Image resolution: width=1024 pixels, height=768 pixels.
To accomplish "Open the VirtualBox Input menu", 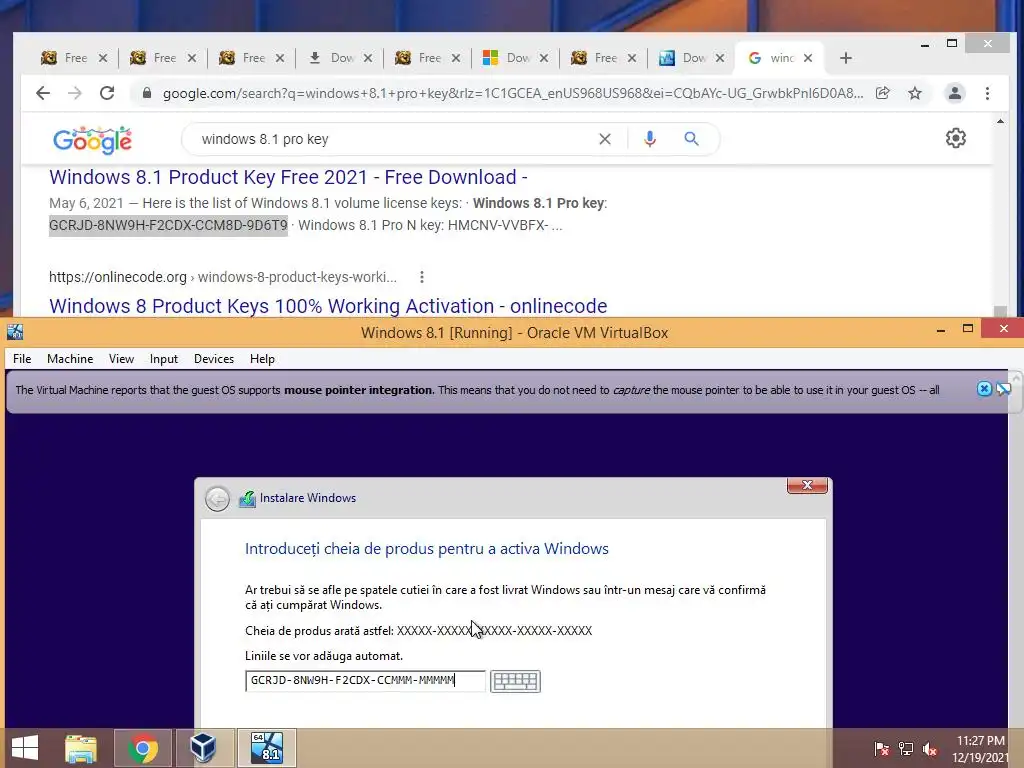I will click(x=163, y=359).
